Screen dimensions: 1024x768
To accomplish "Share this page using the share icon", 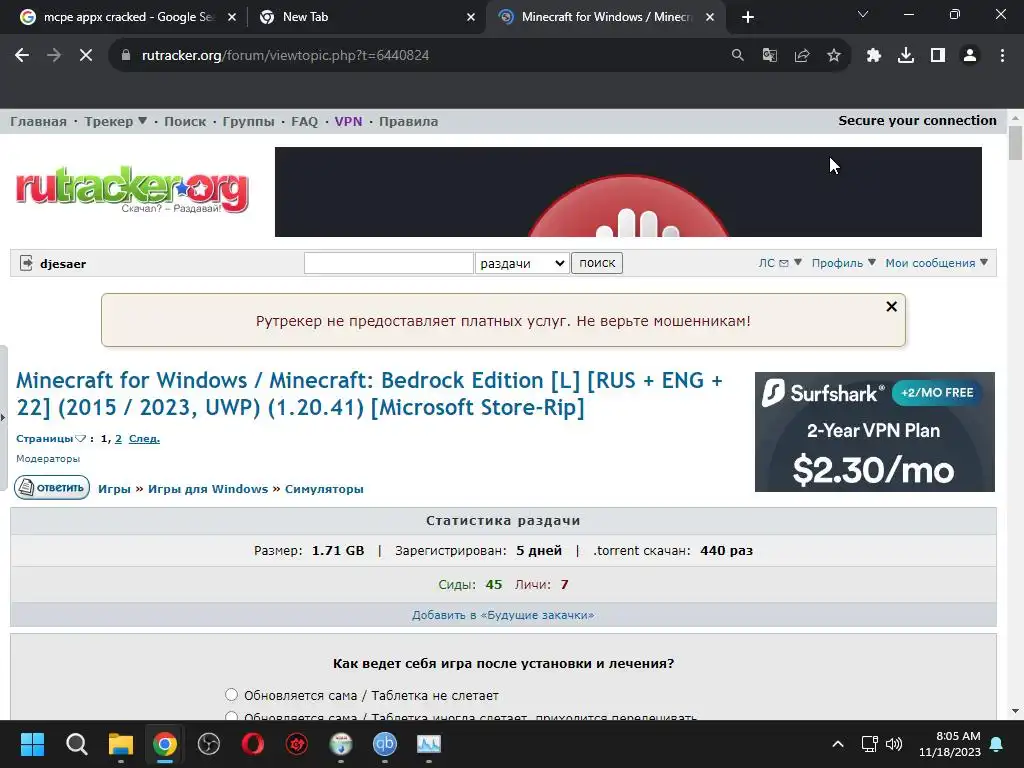I will coord(801,56).
